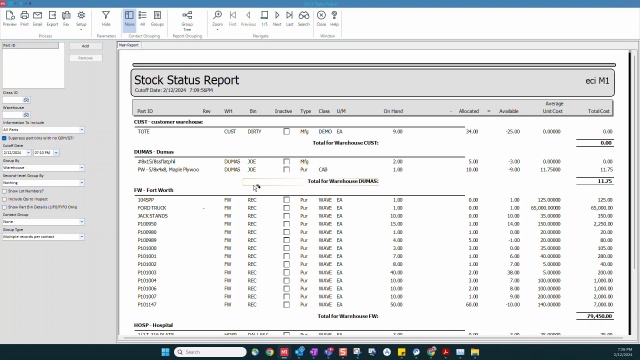Open the Warehouse lookup binoculars
640x360 pixels.
[26, 115]
